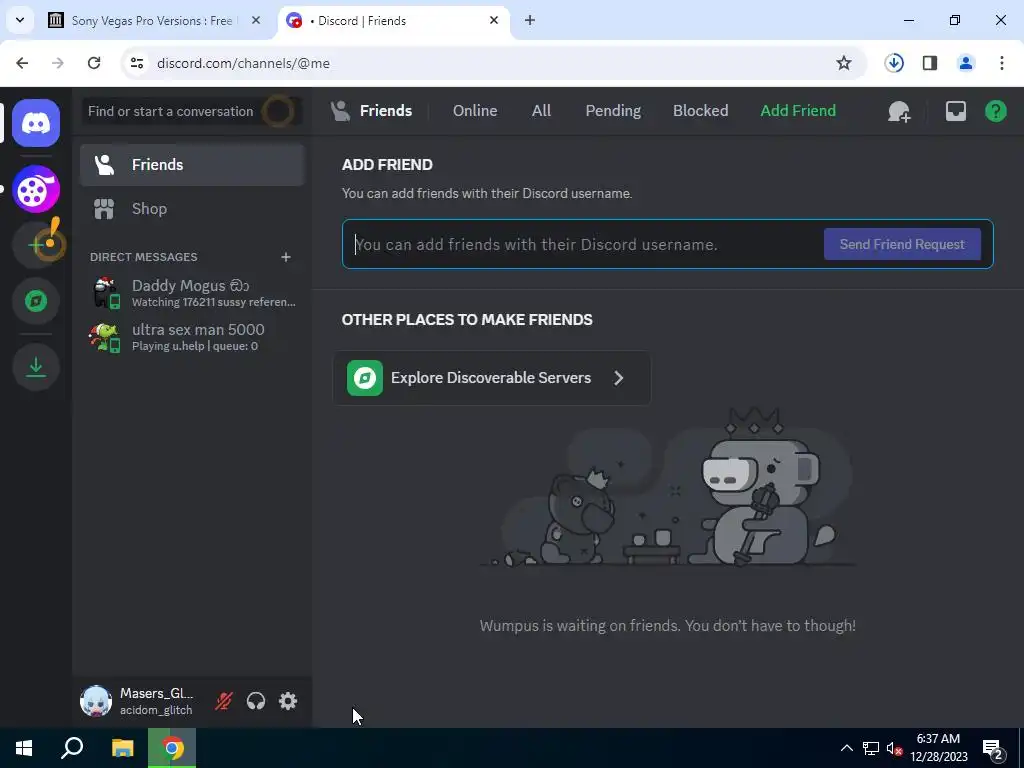Open tab search dropdown arrow
This screenshot has height=768, width=1024.
[x=20, y=21]
